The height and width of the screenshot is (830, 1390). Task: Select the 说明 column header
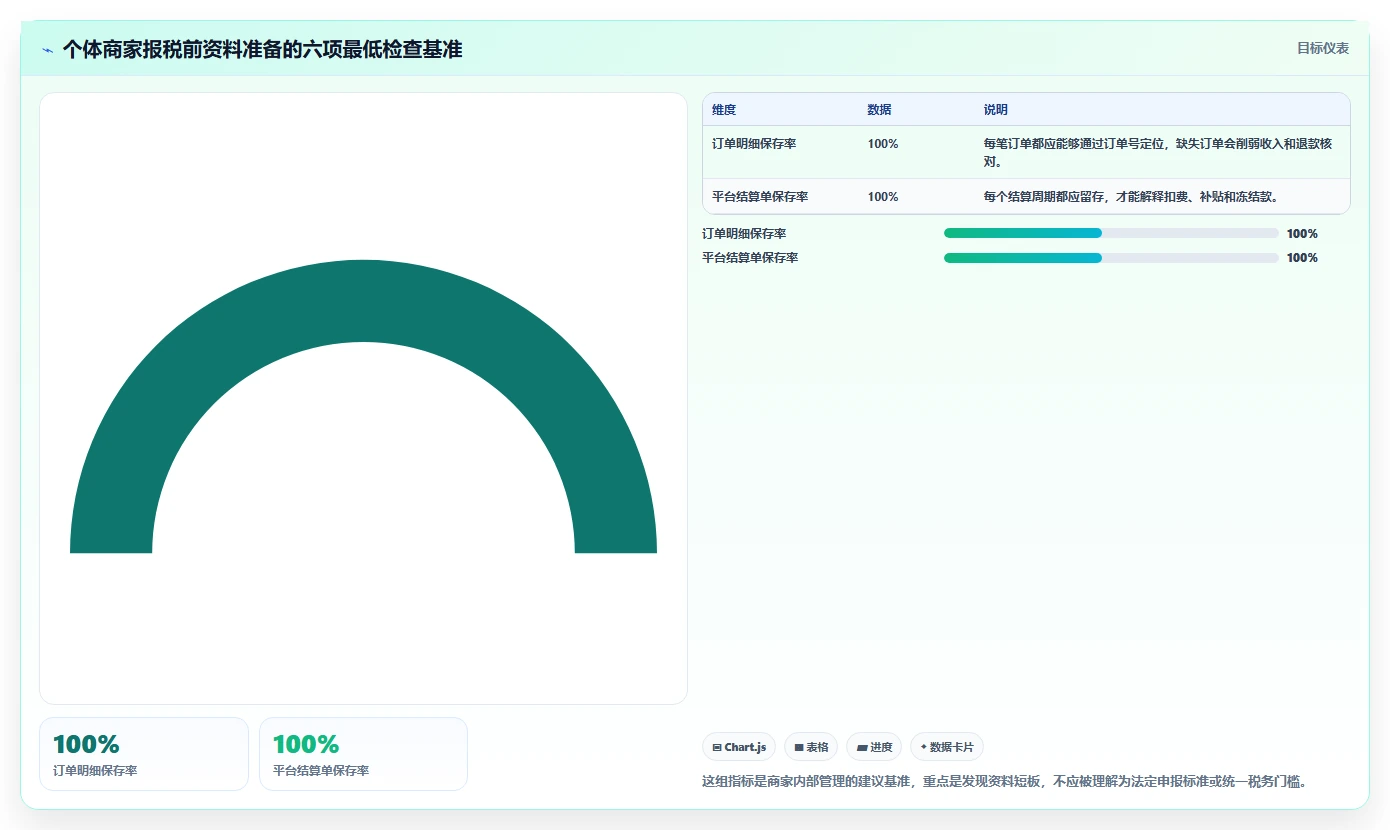(x=996, y=110)
